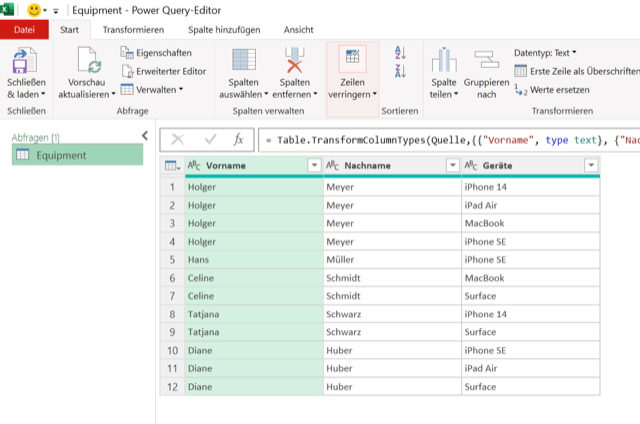Click Abfragen [1] pane header

36,138
